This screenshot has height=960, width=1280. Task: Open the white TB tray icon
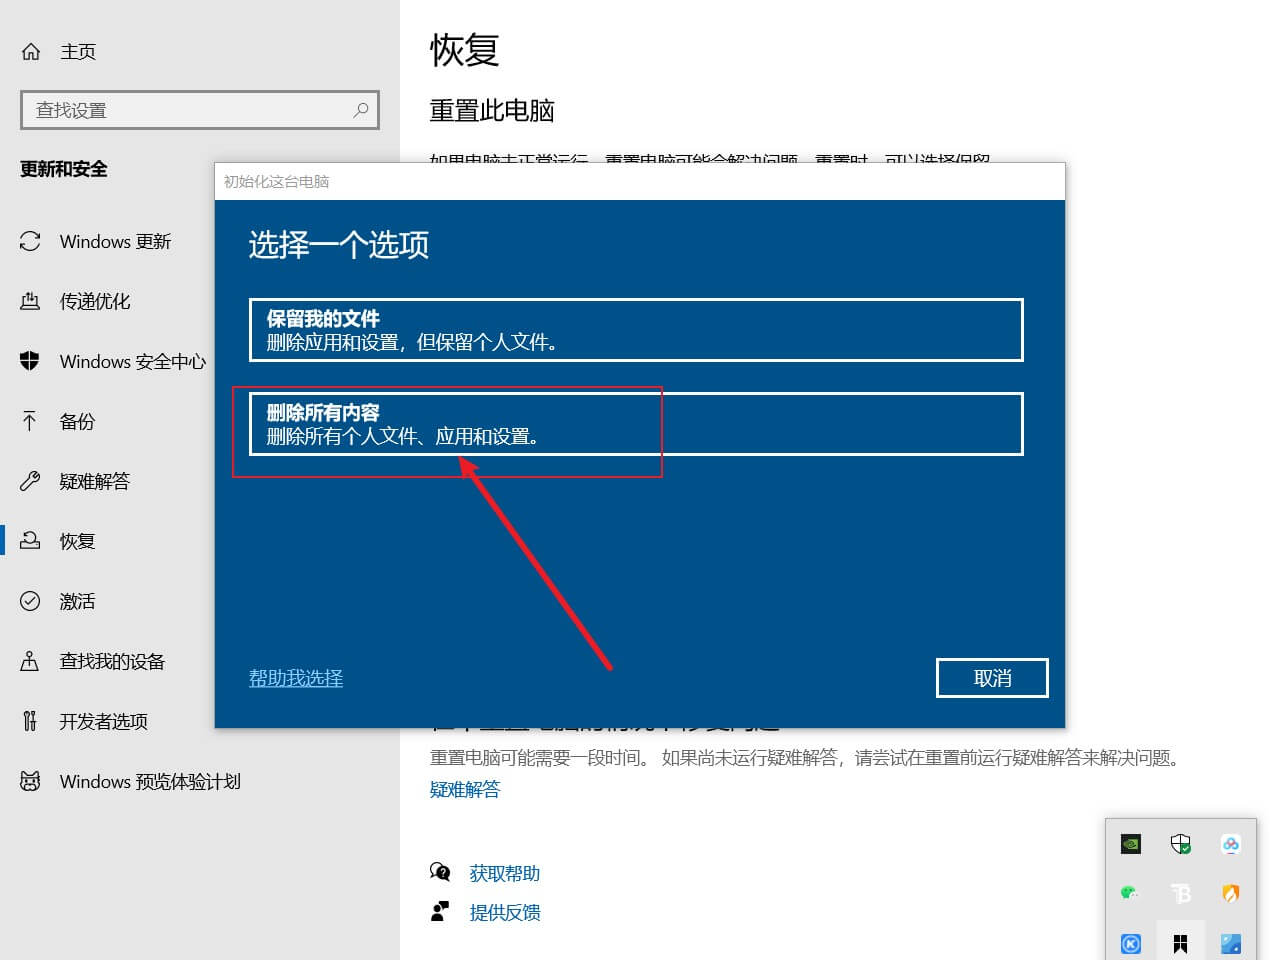[x=1181, y=893]
